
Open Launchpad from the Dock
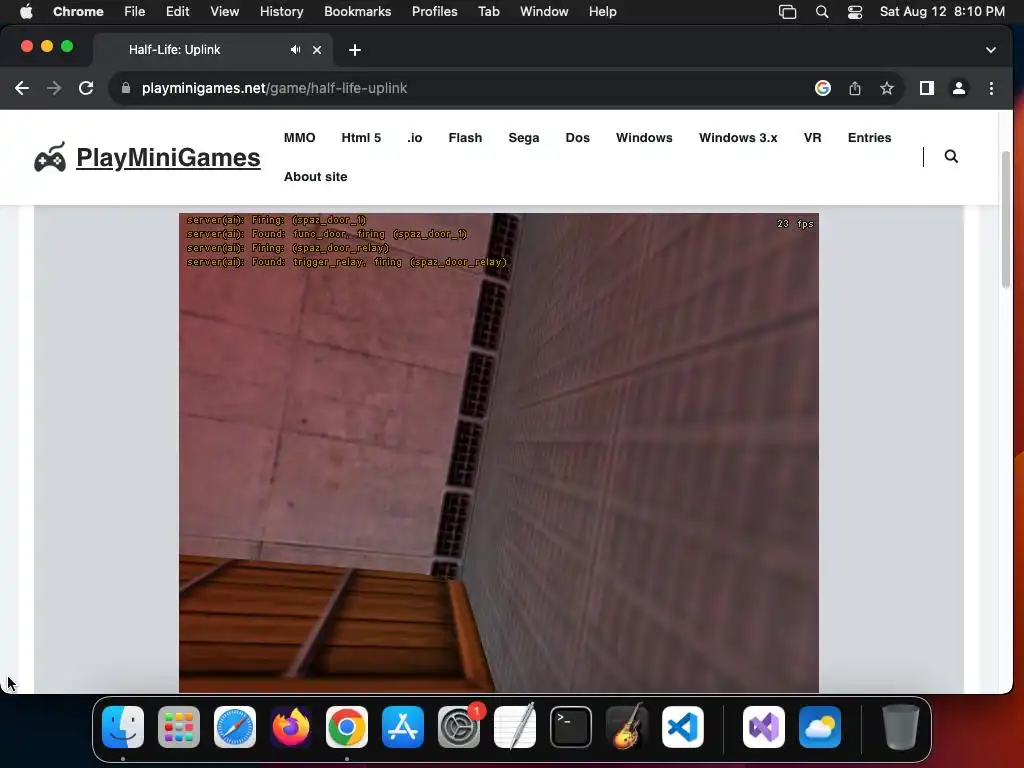pos(179,727)
